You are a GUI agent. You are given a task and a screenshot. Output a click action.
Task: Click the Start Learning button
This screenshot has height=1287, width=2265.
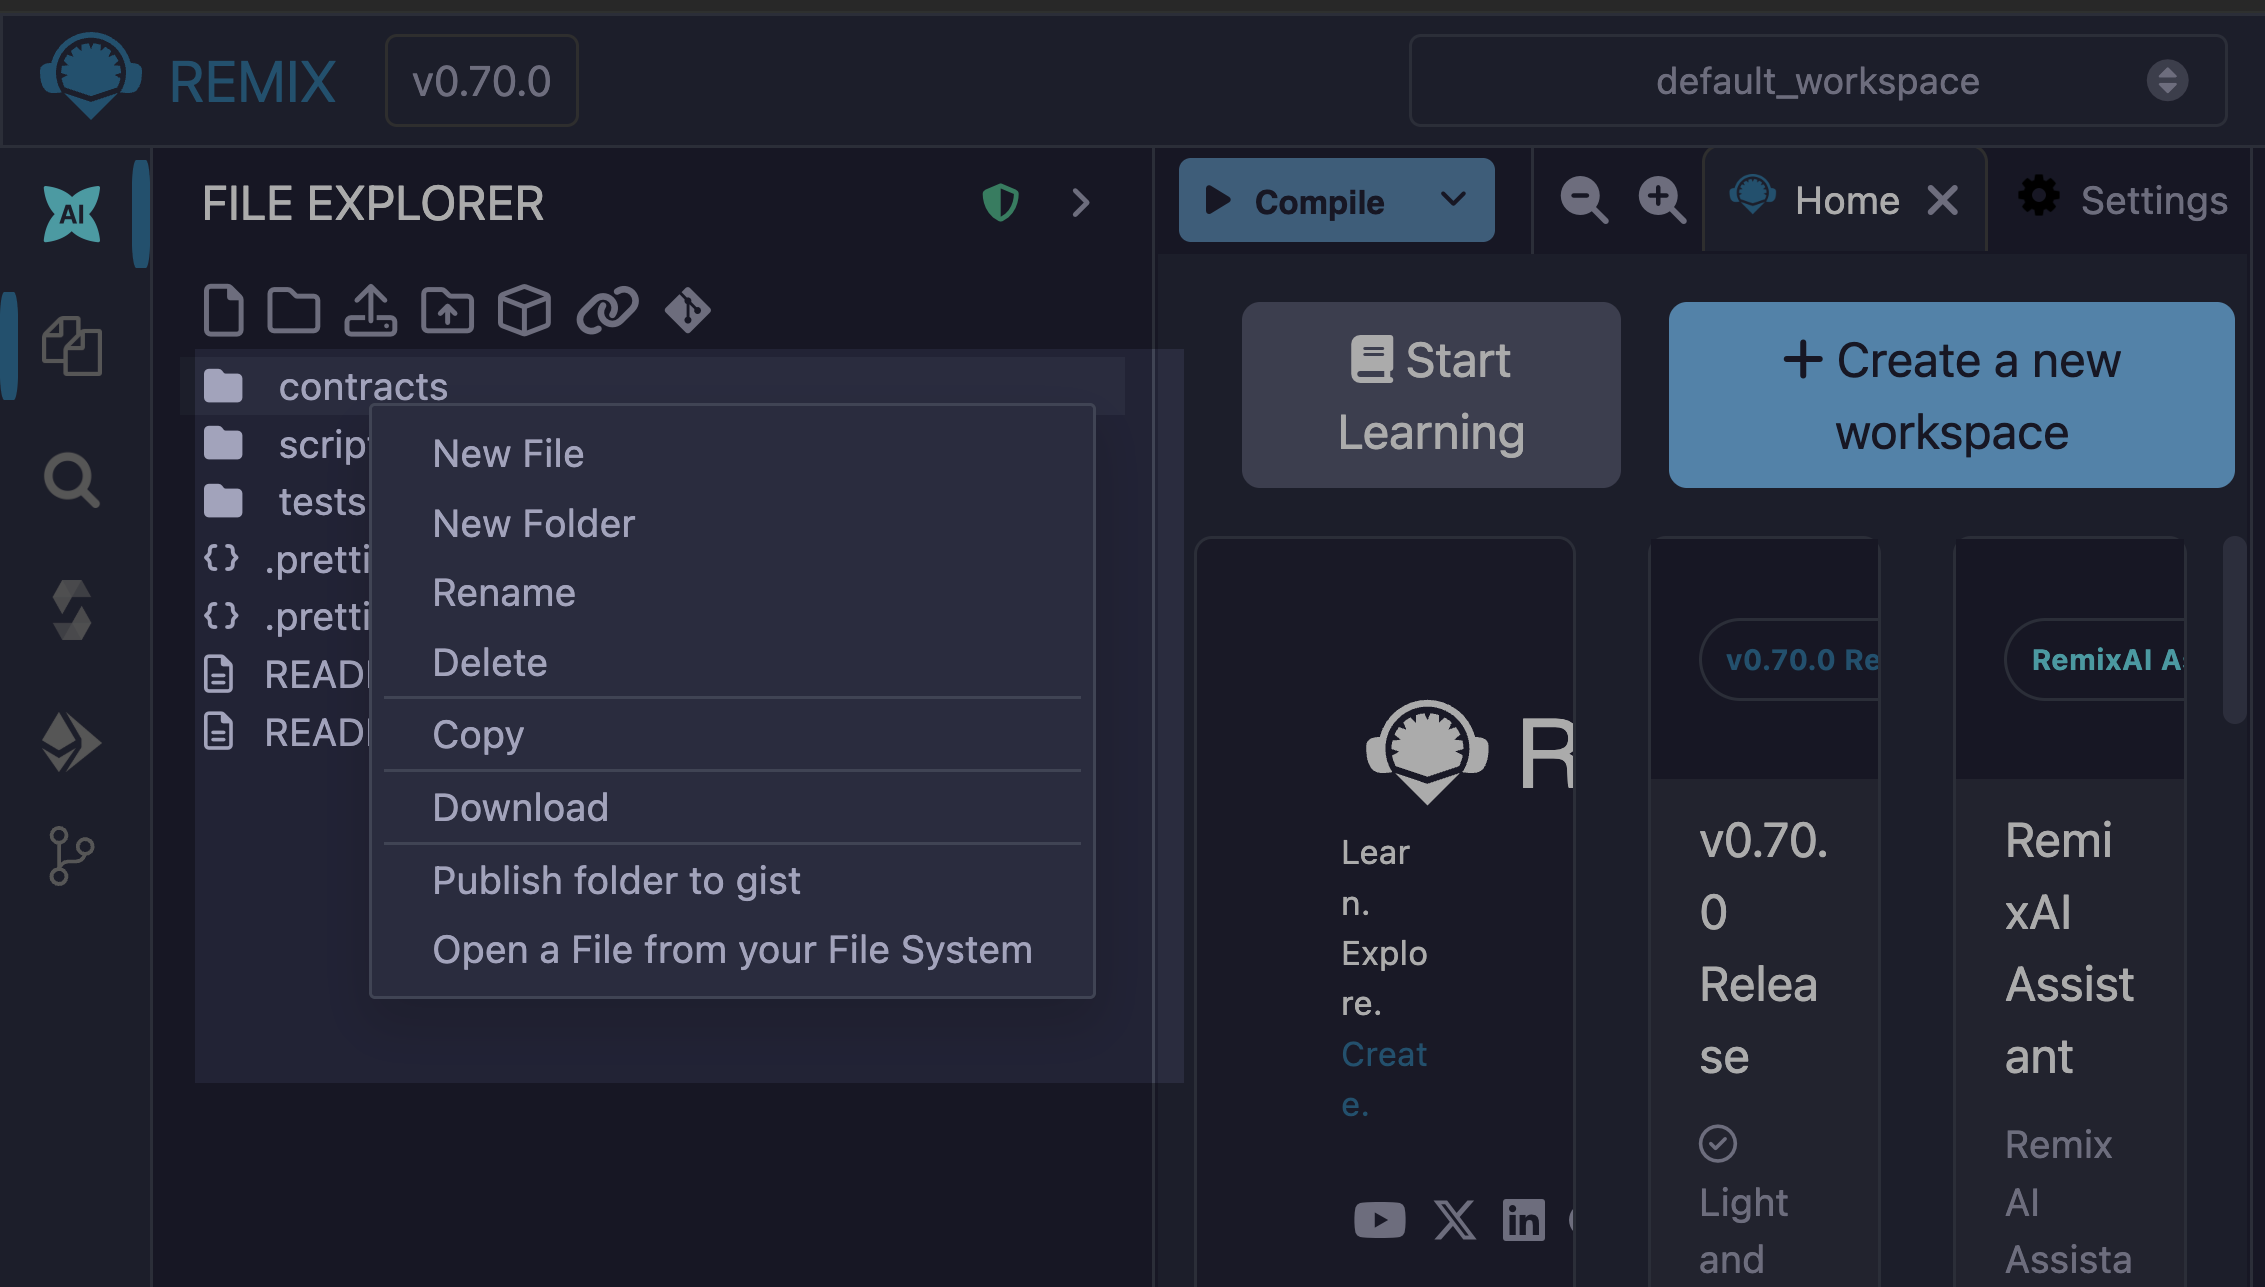click(x=1431, y=395)
